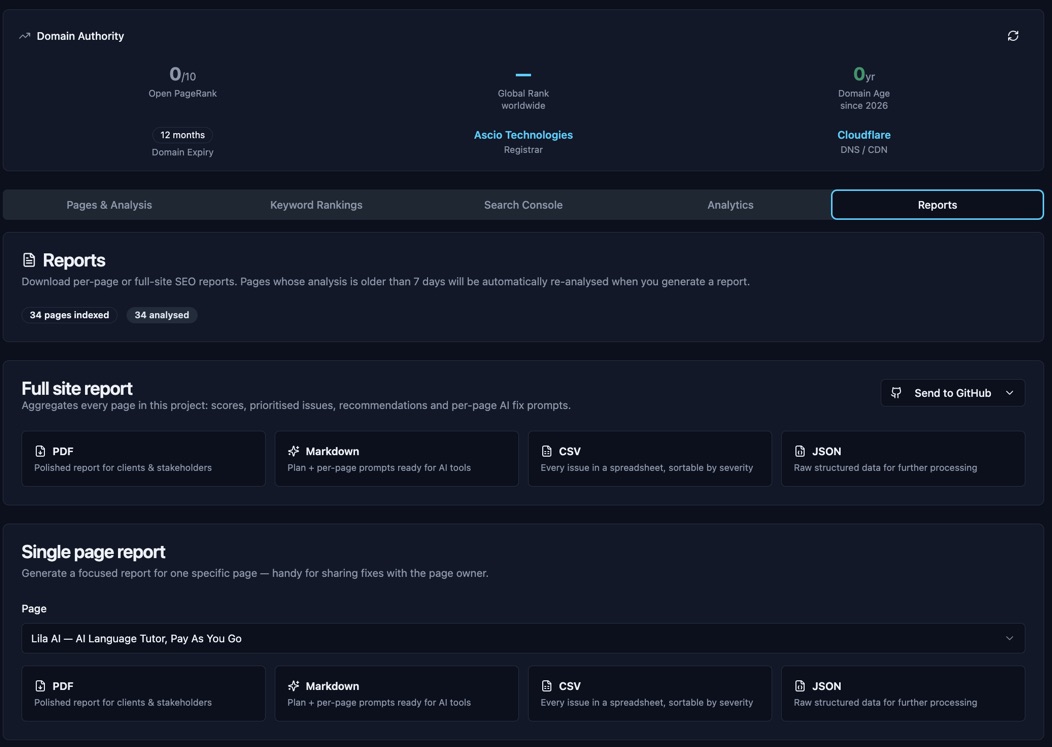Click the refresh Domain Authority icon
The height and width of the screenshot is (747, 1052).
(x=1012, y=36)
